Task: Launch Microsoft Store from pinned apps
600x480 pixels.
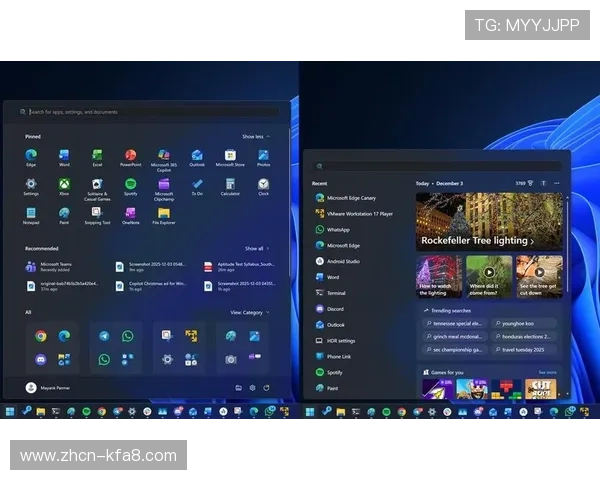Action: click(230, 156)
